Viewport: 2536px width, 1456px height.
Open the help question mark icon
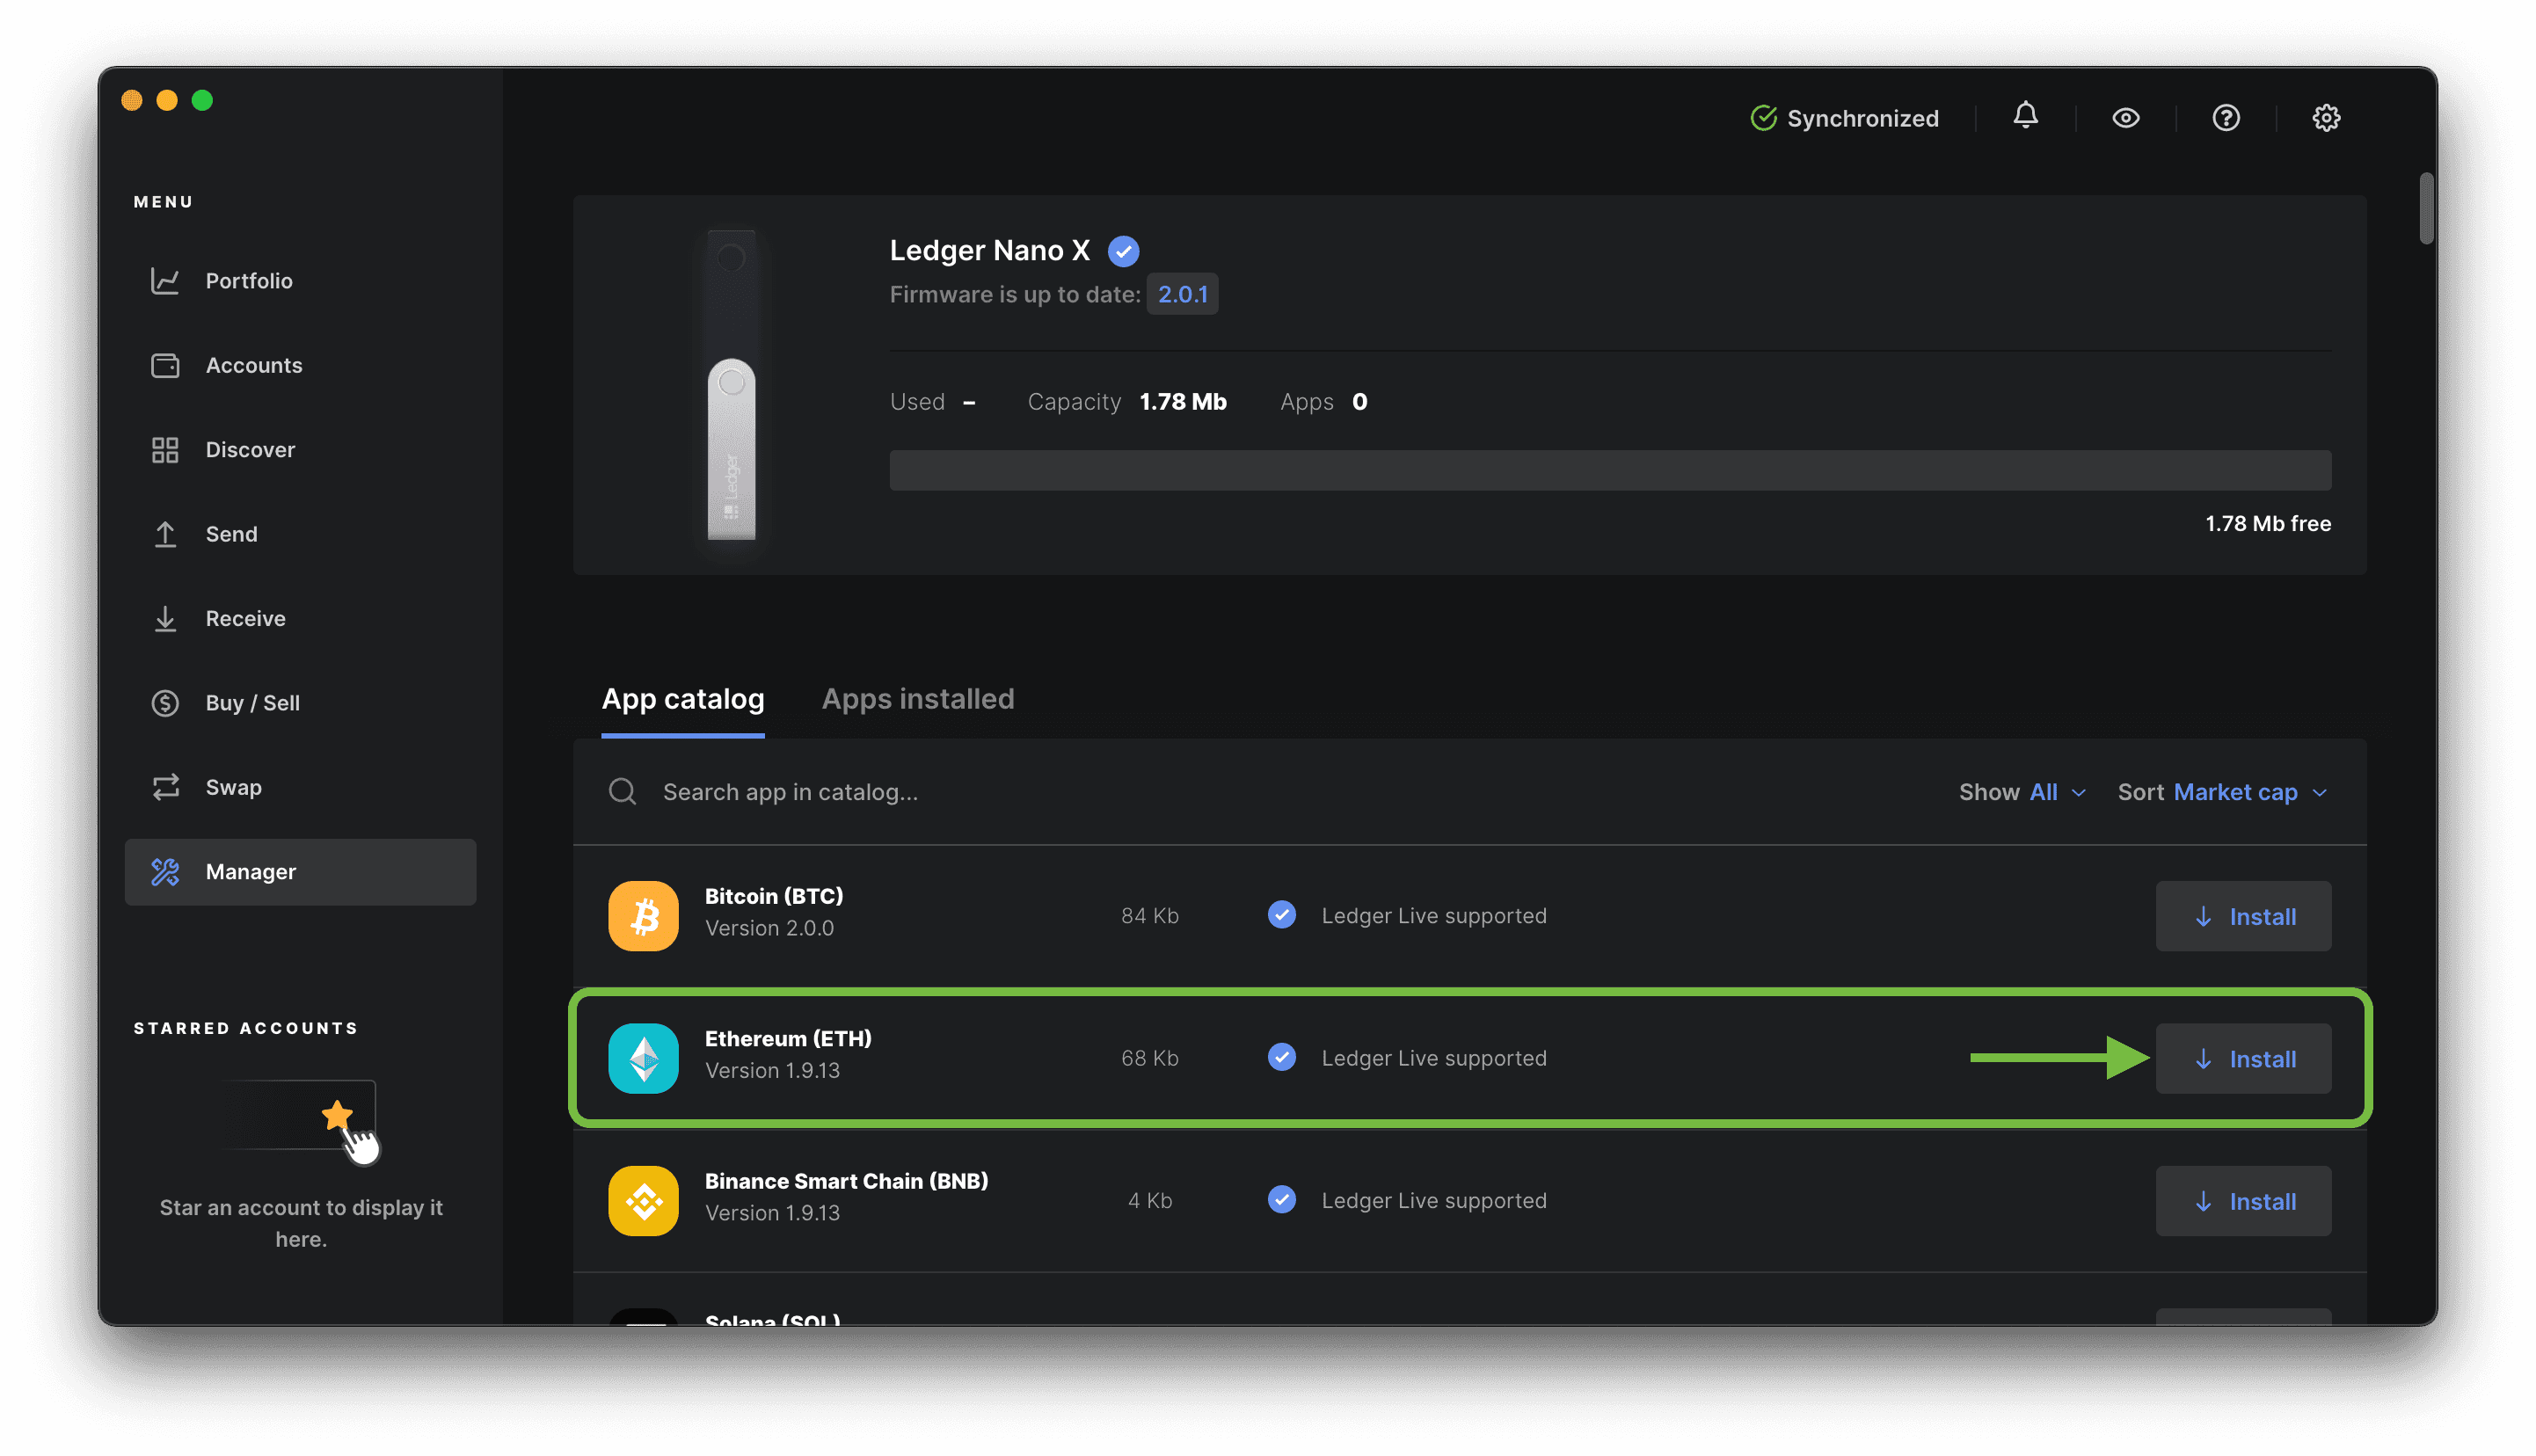tap(2226, 118)
